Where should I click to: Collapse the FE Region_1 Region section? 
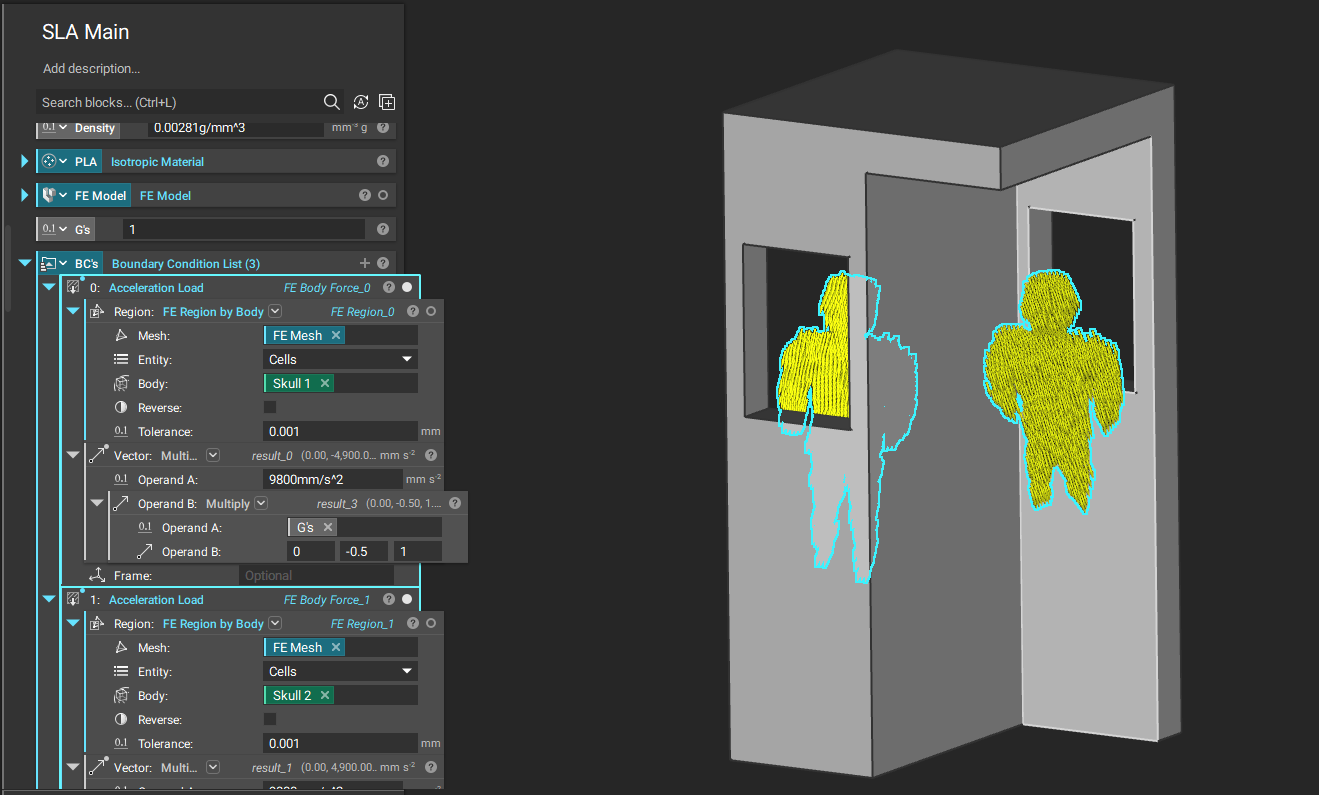(x=73, y=623)
